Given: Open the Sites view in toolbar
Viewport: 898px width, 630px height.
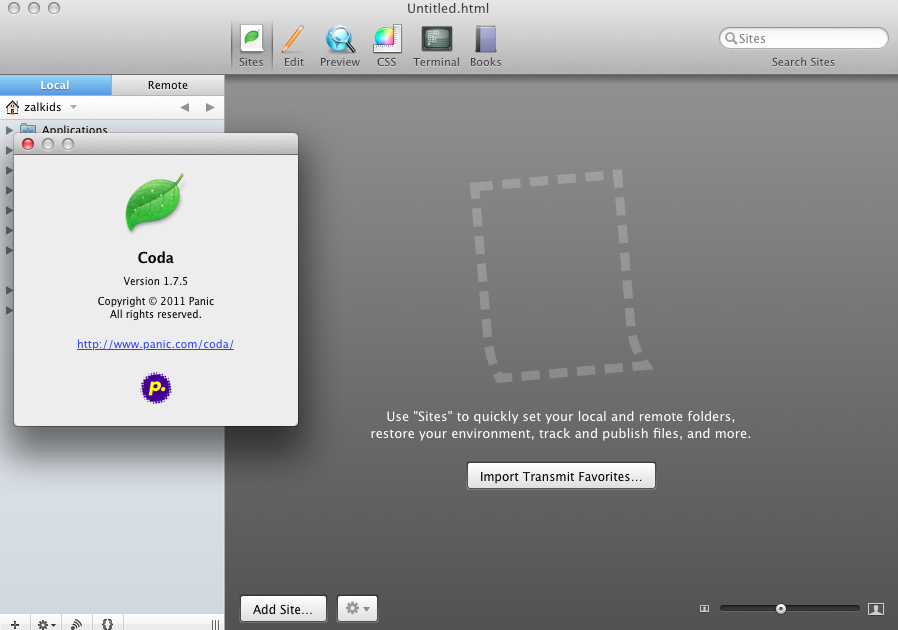Looking at the screenshot, I should (x=251, y=46).
